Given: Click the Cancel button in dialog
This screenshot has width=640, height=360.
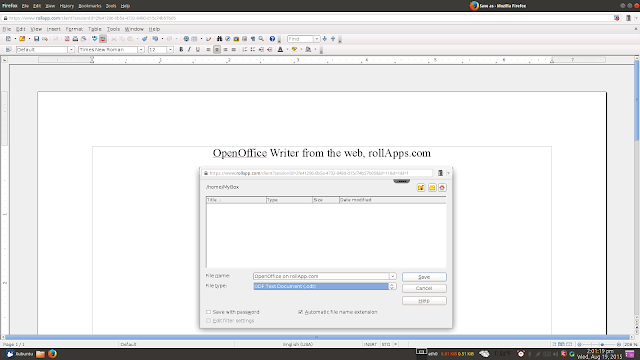Looking at the screenshot, I should 424,288.
